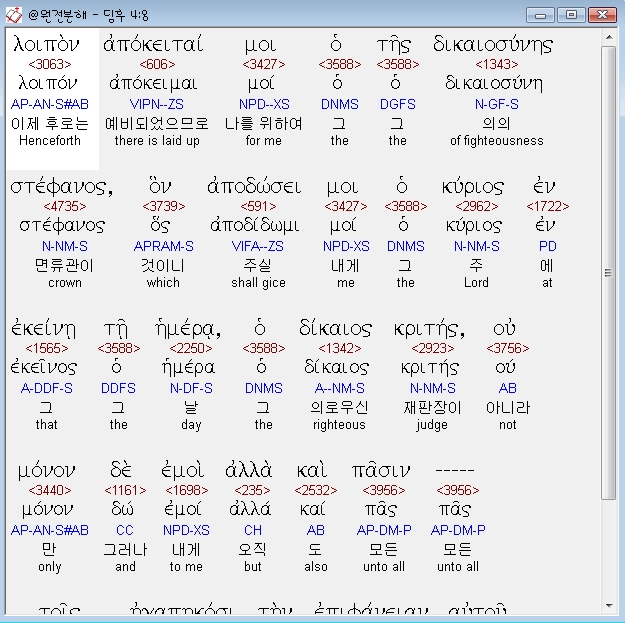This screenshot has height=623, width=625.
Task: Click the Greek word δικαιοσύνης
Action: [x=493, y=44]
